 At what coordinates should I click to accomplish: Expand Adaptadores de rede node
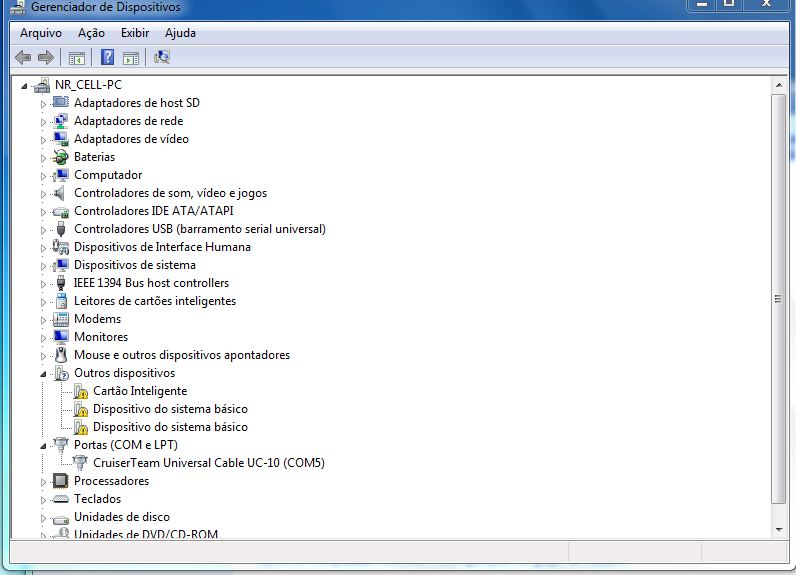tap(43, 122)
